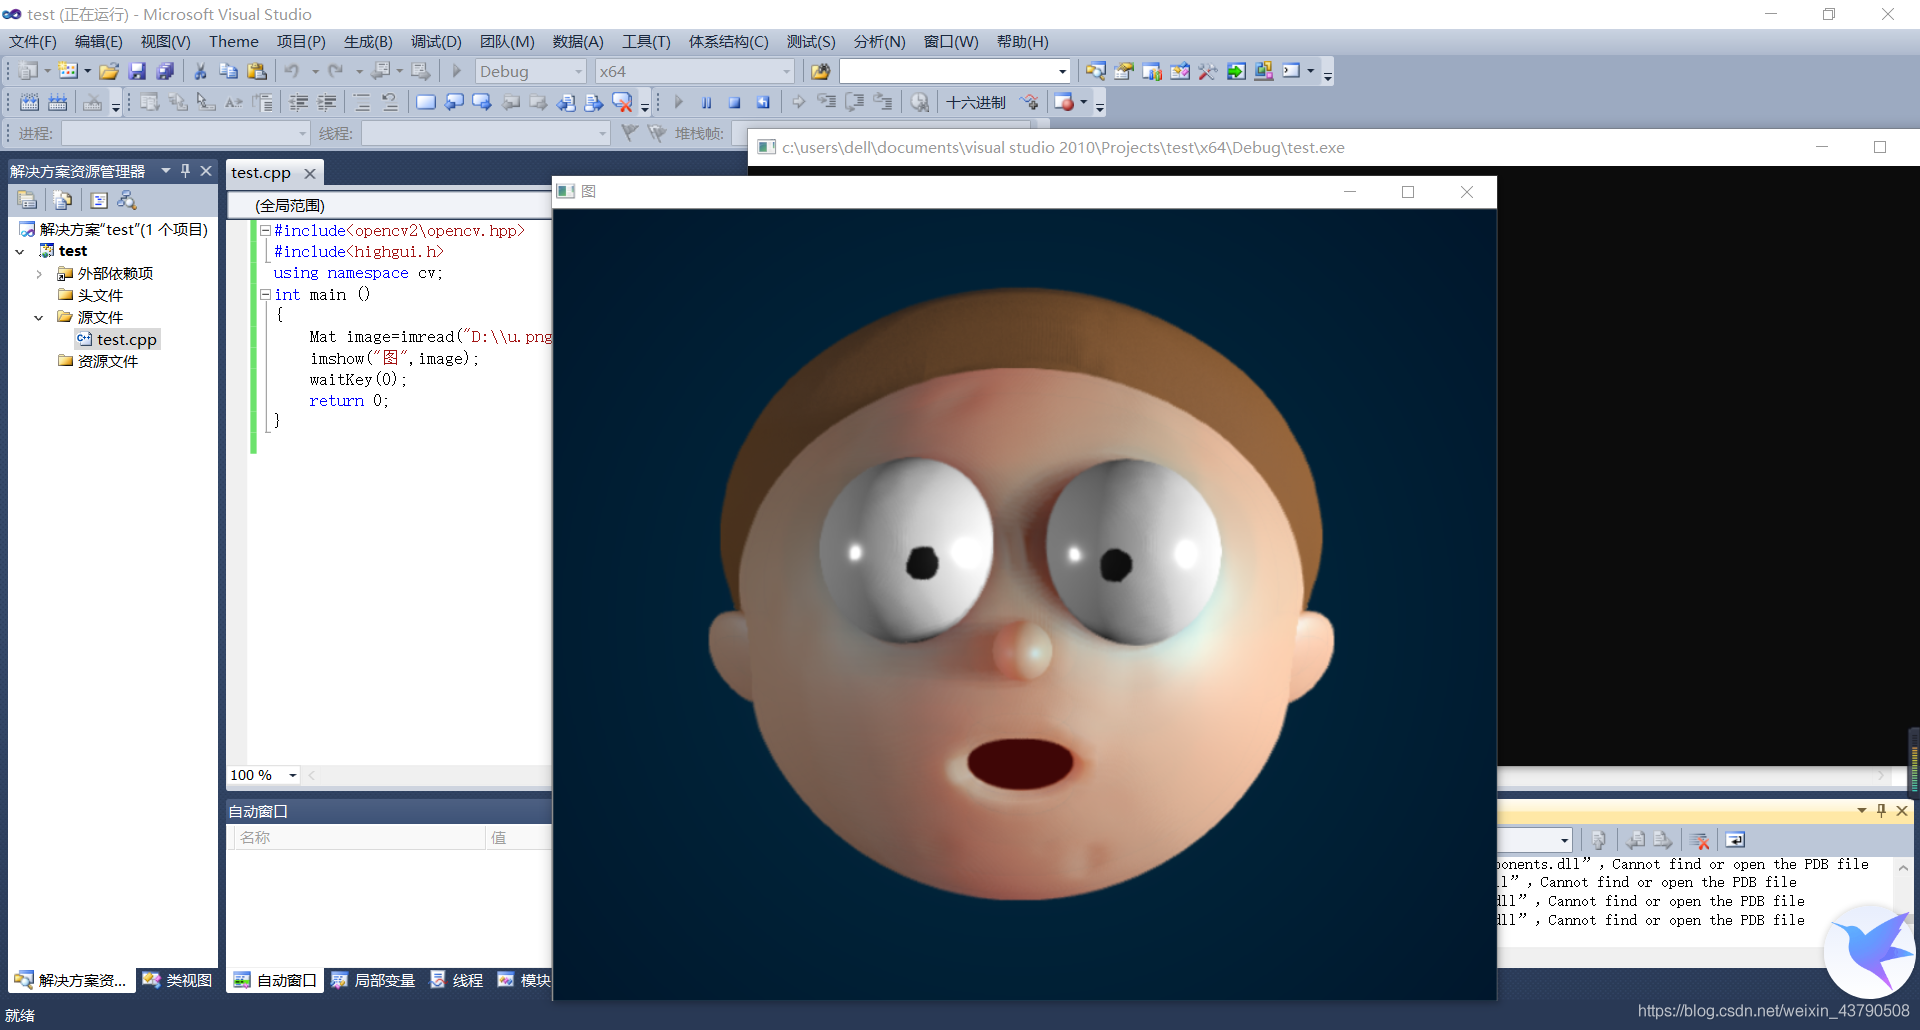Open the 100 % zoom level dropdown
Image resolution: width=1920 pixels, height=1030 pixels.
click(x=293, y=775)
